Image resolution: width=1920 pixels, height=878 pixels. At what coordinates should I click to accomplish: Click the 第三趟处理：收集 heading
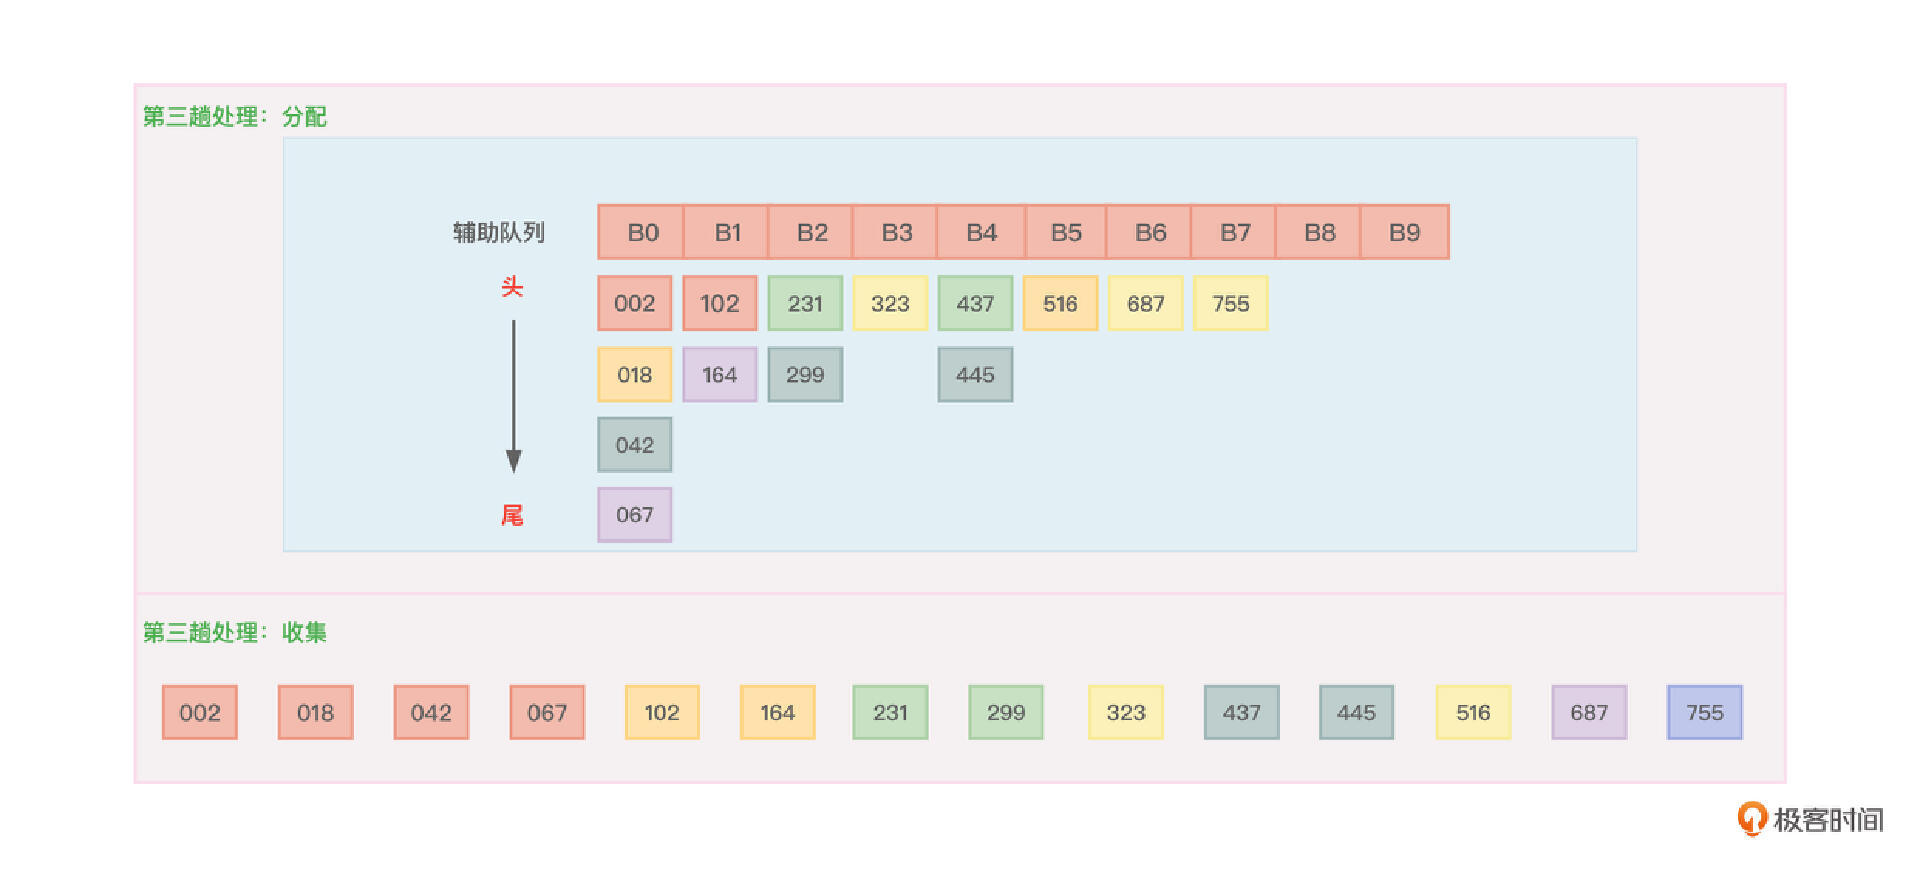[235, 633]
